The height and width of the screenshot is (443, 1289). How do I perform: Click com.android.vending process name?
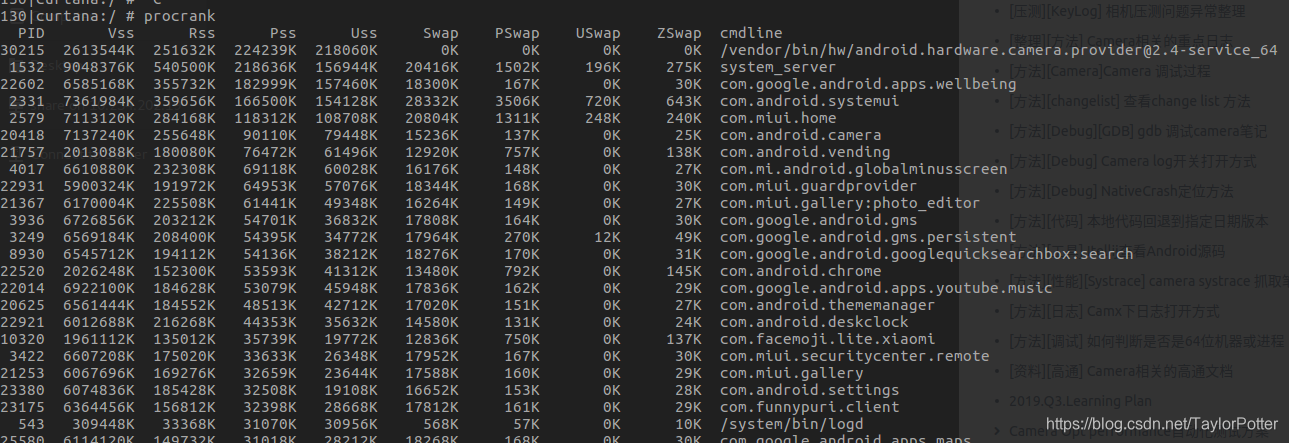[805, 152]
